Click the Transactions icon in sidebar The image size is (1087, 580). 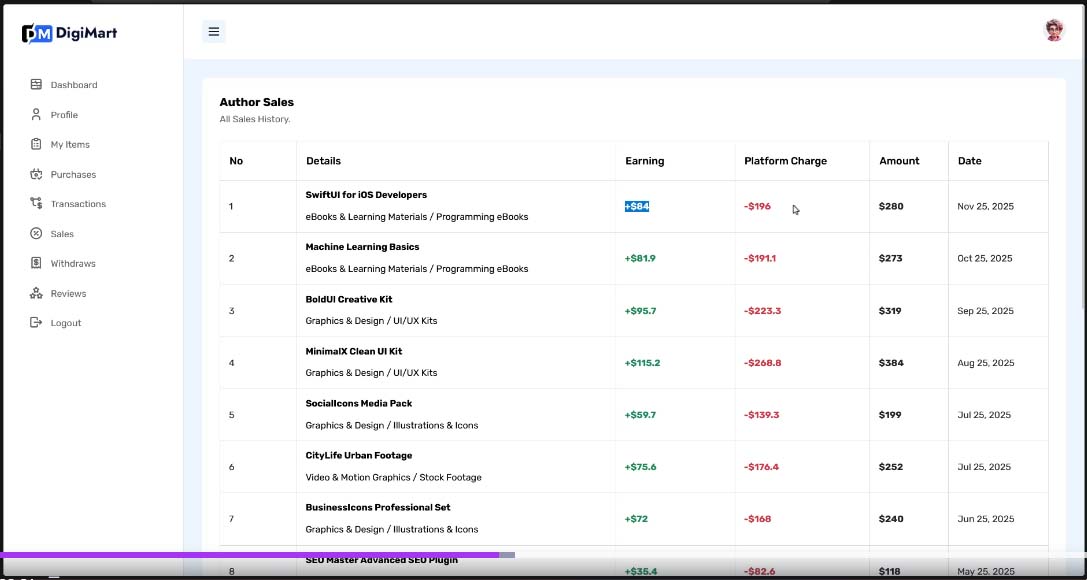point(36,204)
